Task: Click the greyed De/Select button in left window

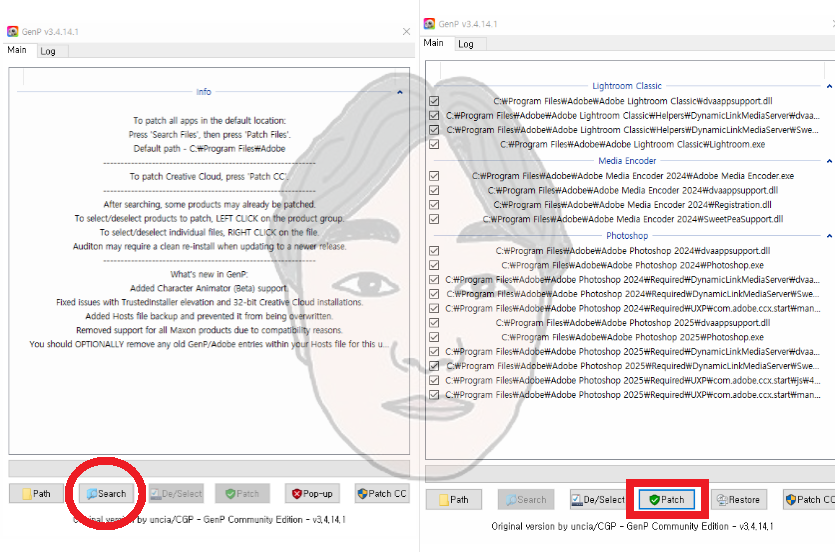Action: tap(176, 493)
